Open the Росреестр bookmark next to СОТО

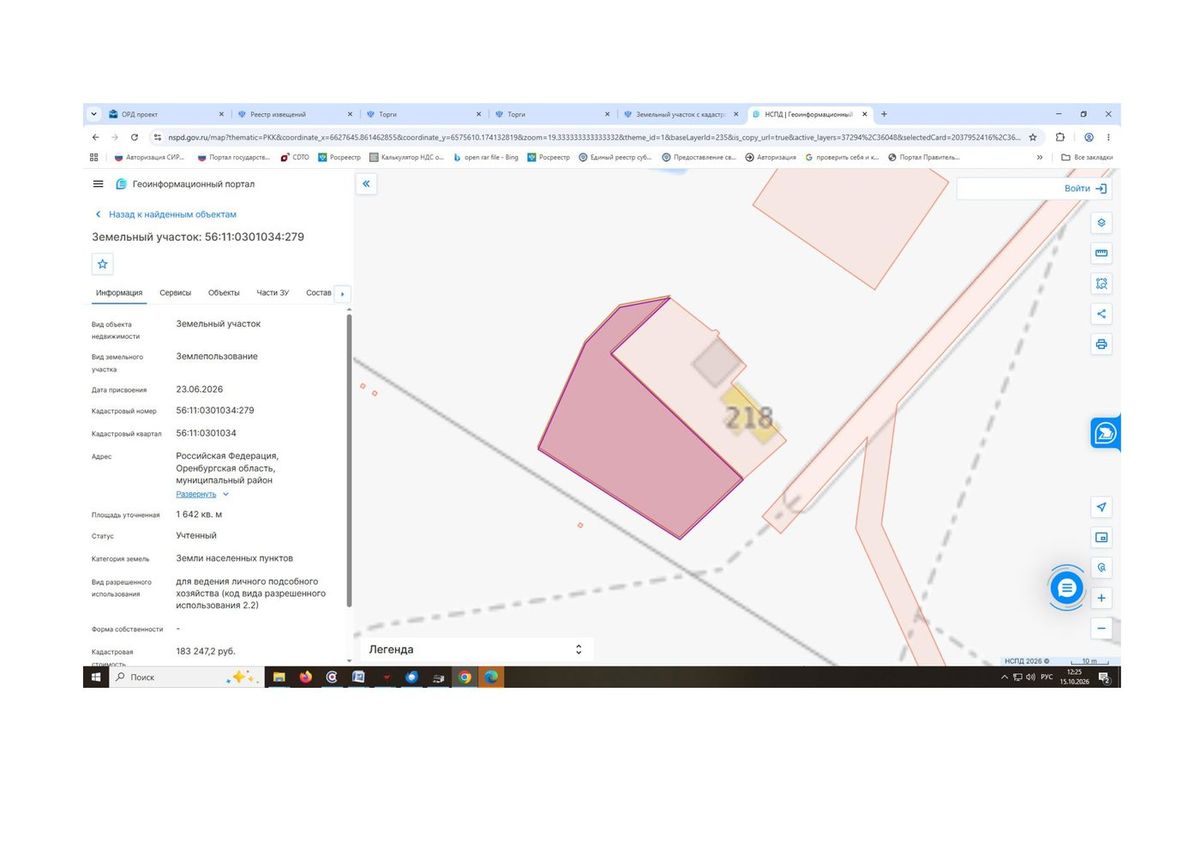[x=339, y=157]
